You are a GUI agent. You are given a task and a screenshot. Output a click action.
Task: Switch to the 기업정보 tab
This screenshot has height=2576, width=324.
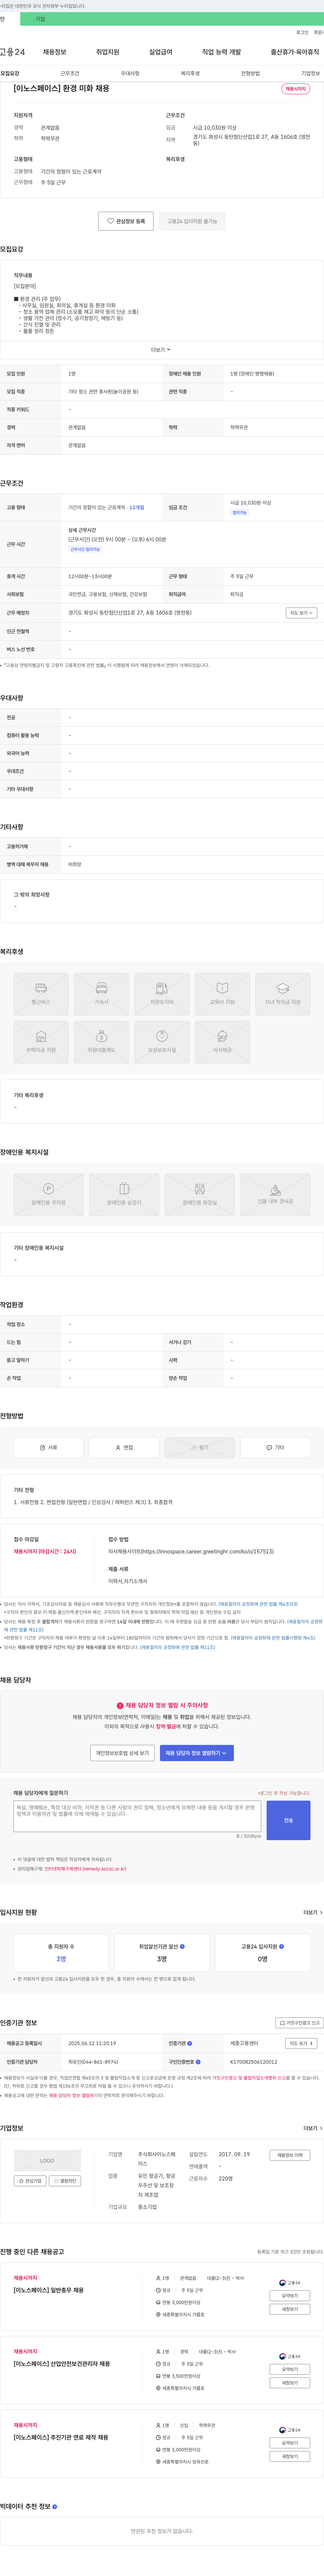(x=310, y=73)
